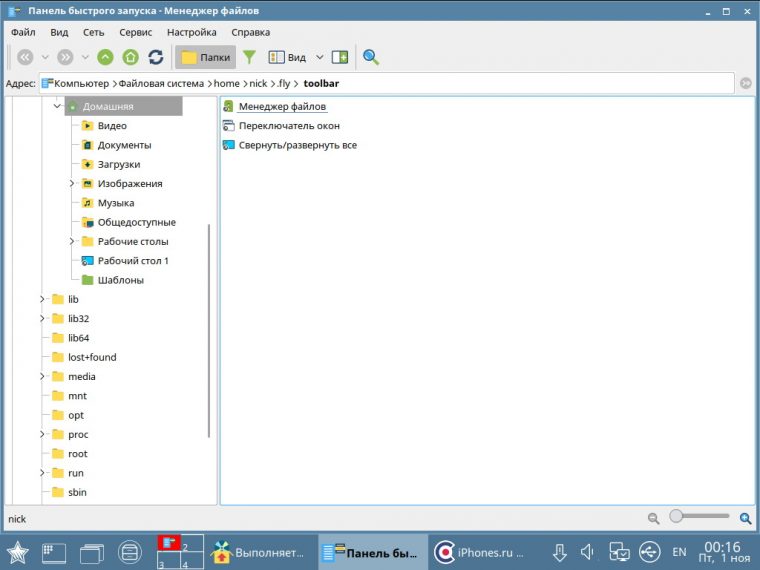This screenshot has width=760, height=570.
Task: Expand the media folder in tree
Action: (42, 377)
